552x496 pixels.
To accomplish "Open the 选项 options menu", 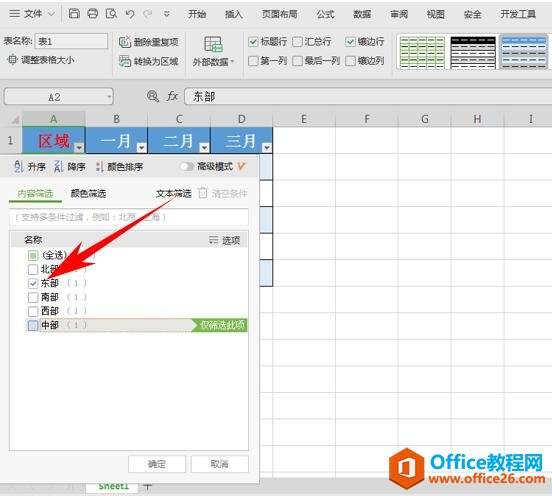I will [224, 240].
